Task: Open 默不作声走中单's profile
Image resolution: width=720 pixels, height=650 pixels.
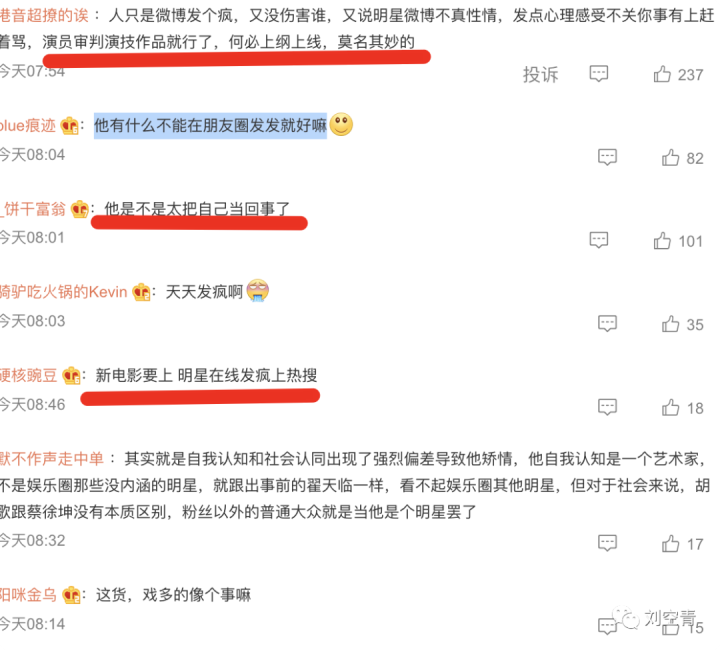Action: pyautogui.click(x=52, y=459)
